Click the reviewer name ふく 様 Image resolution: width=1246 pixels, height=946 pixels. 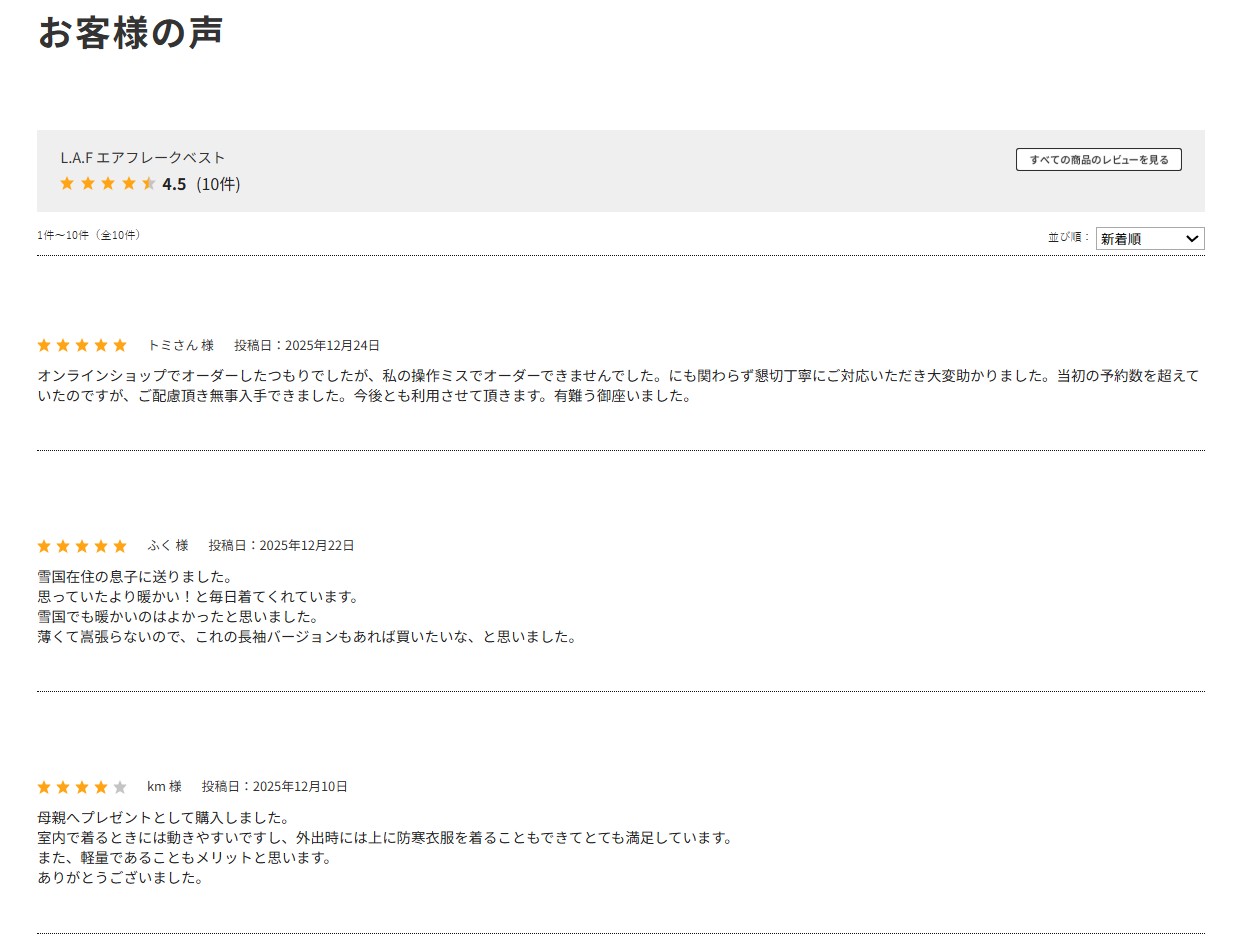click(168, 546)
